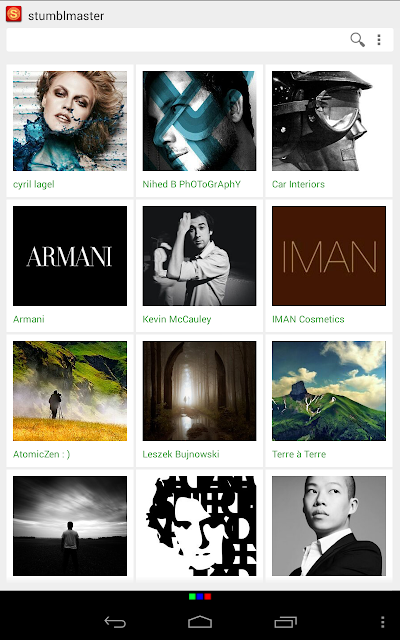Open the cyril lagel link
The image size is (400, 640).
pos(33,184)
